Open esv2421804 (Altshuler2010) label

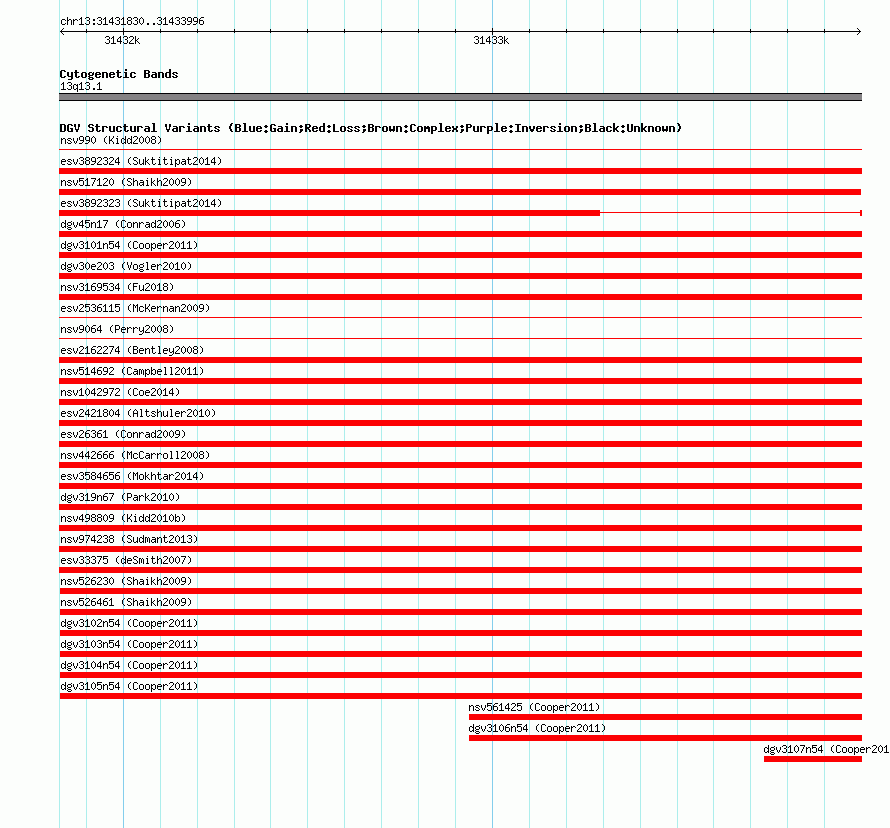pyautogui.click(x=138, y=413)
